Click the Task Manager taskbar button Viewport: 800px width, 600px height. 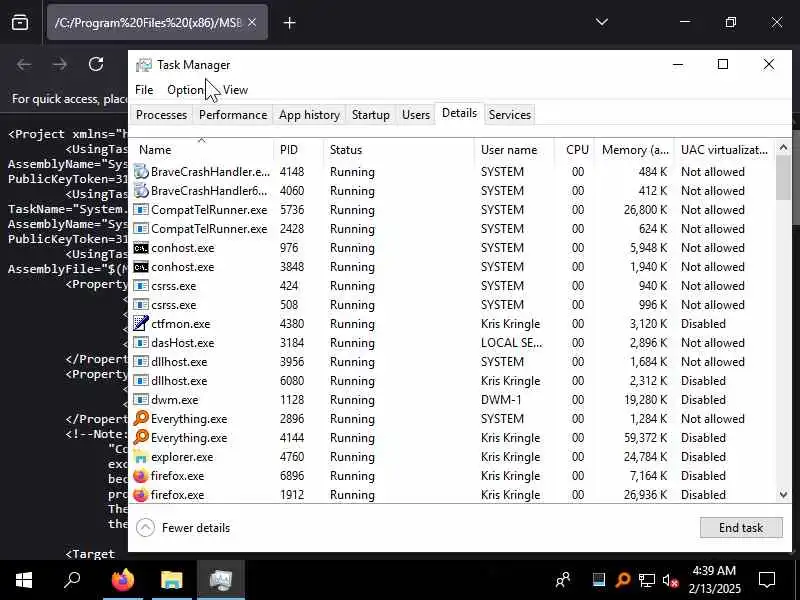tap(221, 580)
